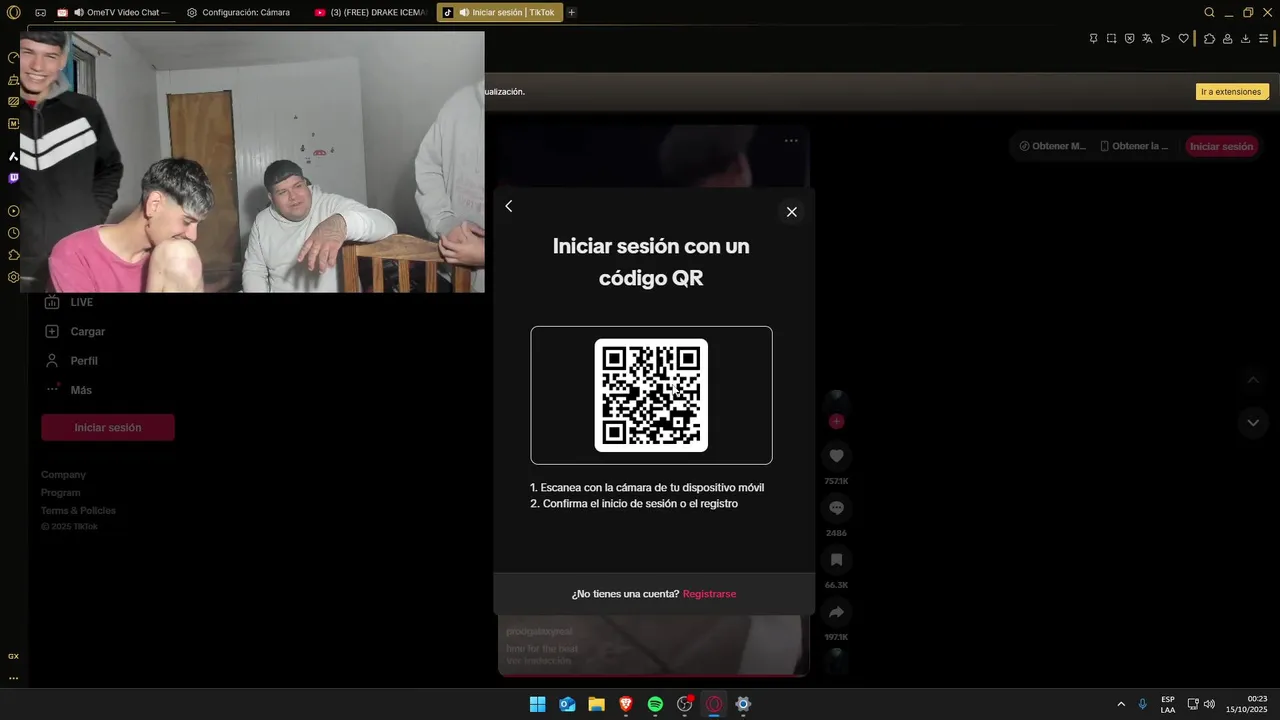Click the Obtener M... button
The width and height of the screenshot is (1280, 720).
pyautogui.click(x=1052, y=146)
